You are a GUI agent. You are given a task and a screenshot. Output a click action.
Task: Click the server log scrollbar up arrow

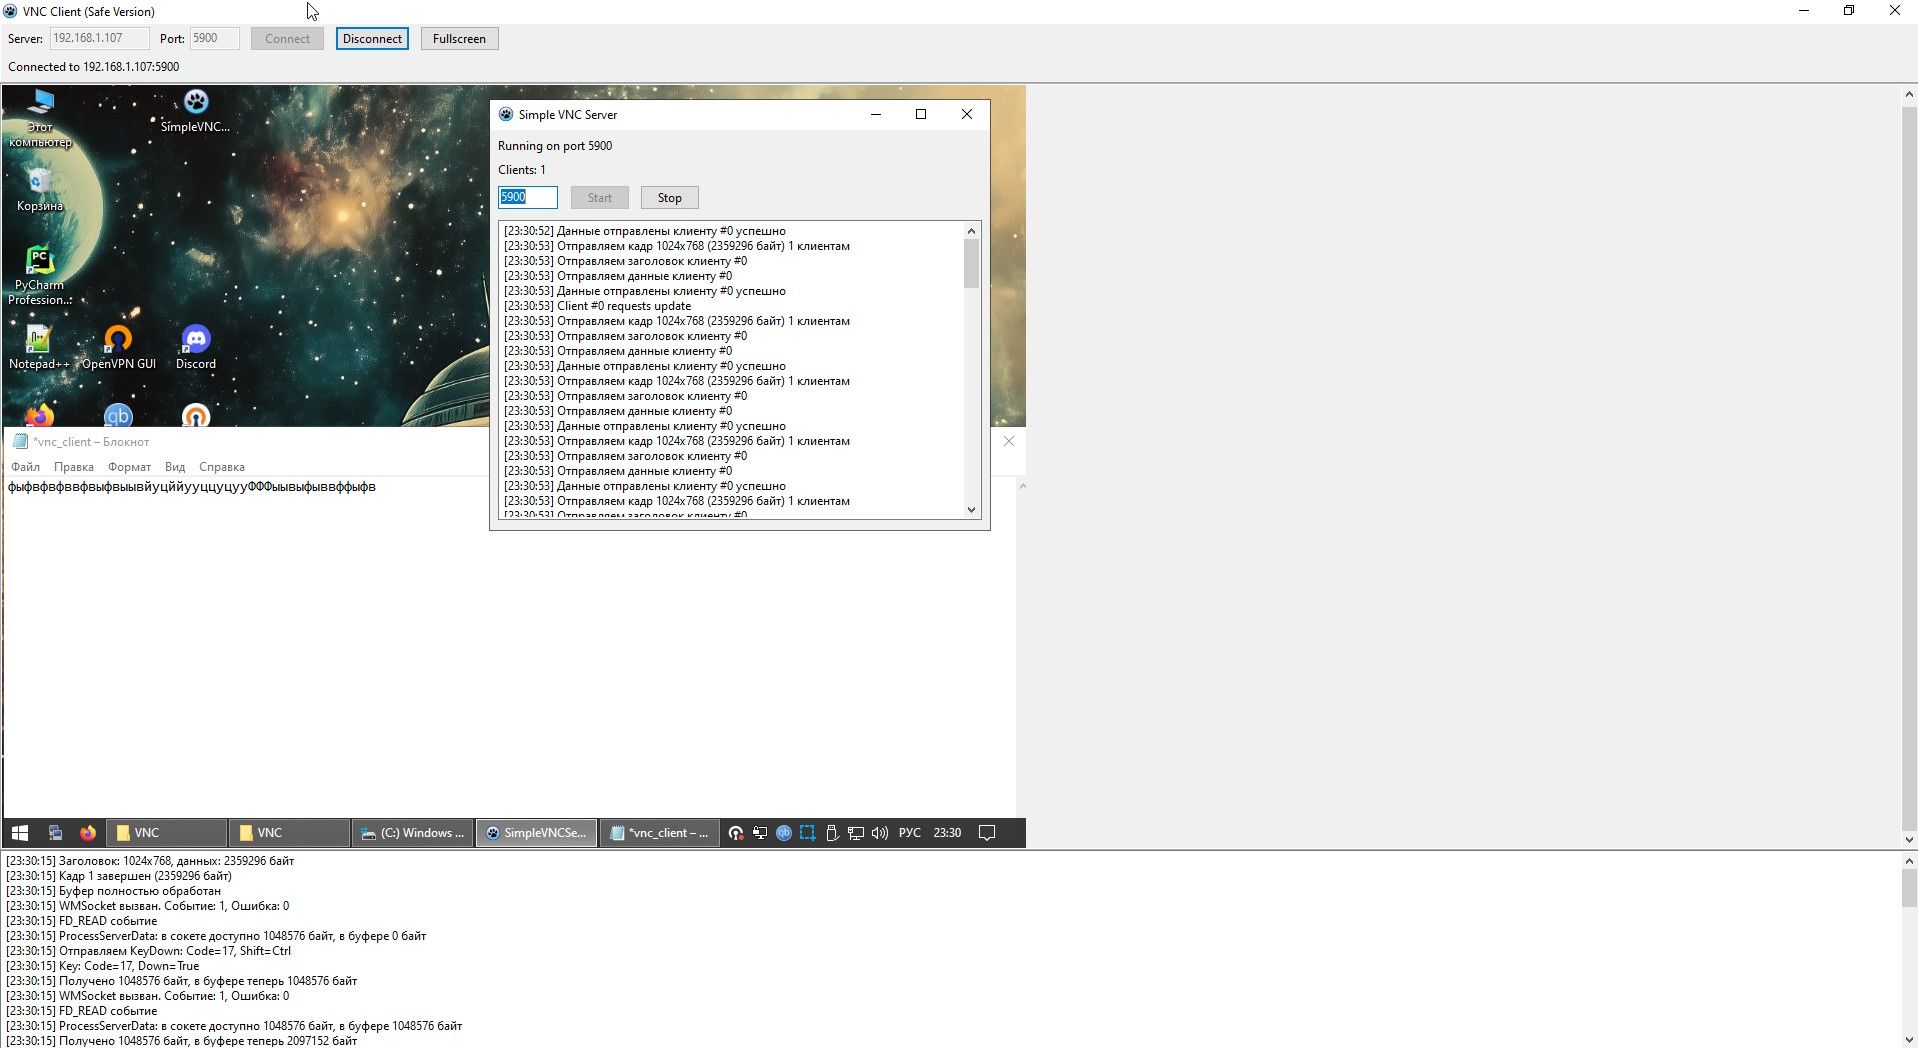pos(971,231)
